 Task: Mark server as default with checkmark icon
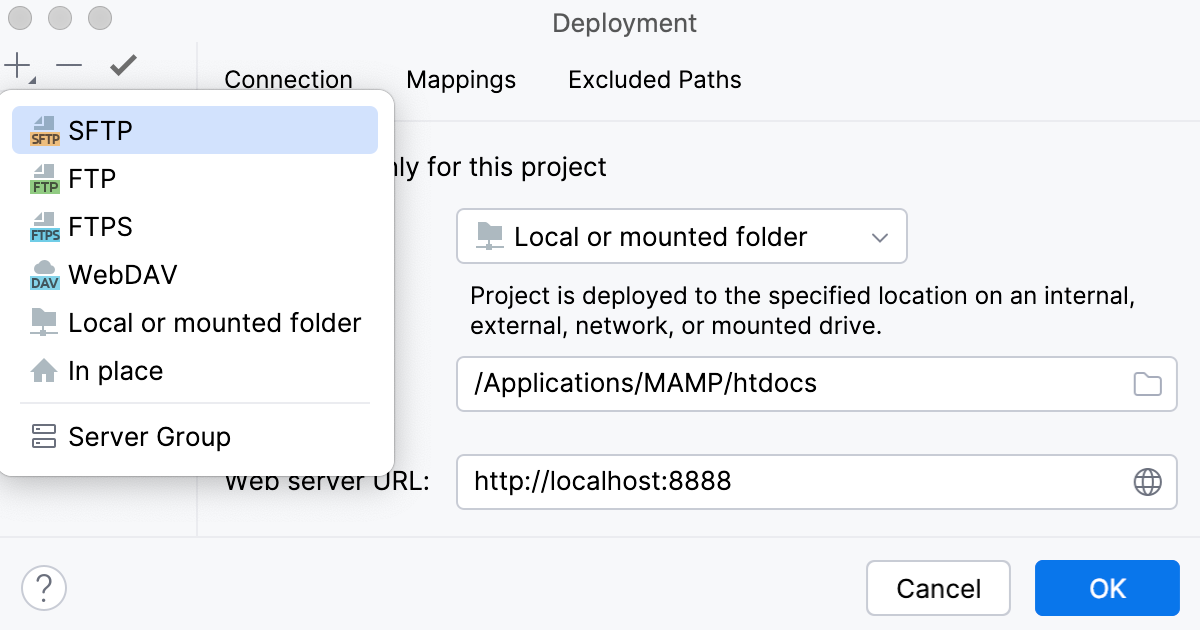point(122,65)
